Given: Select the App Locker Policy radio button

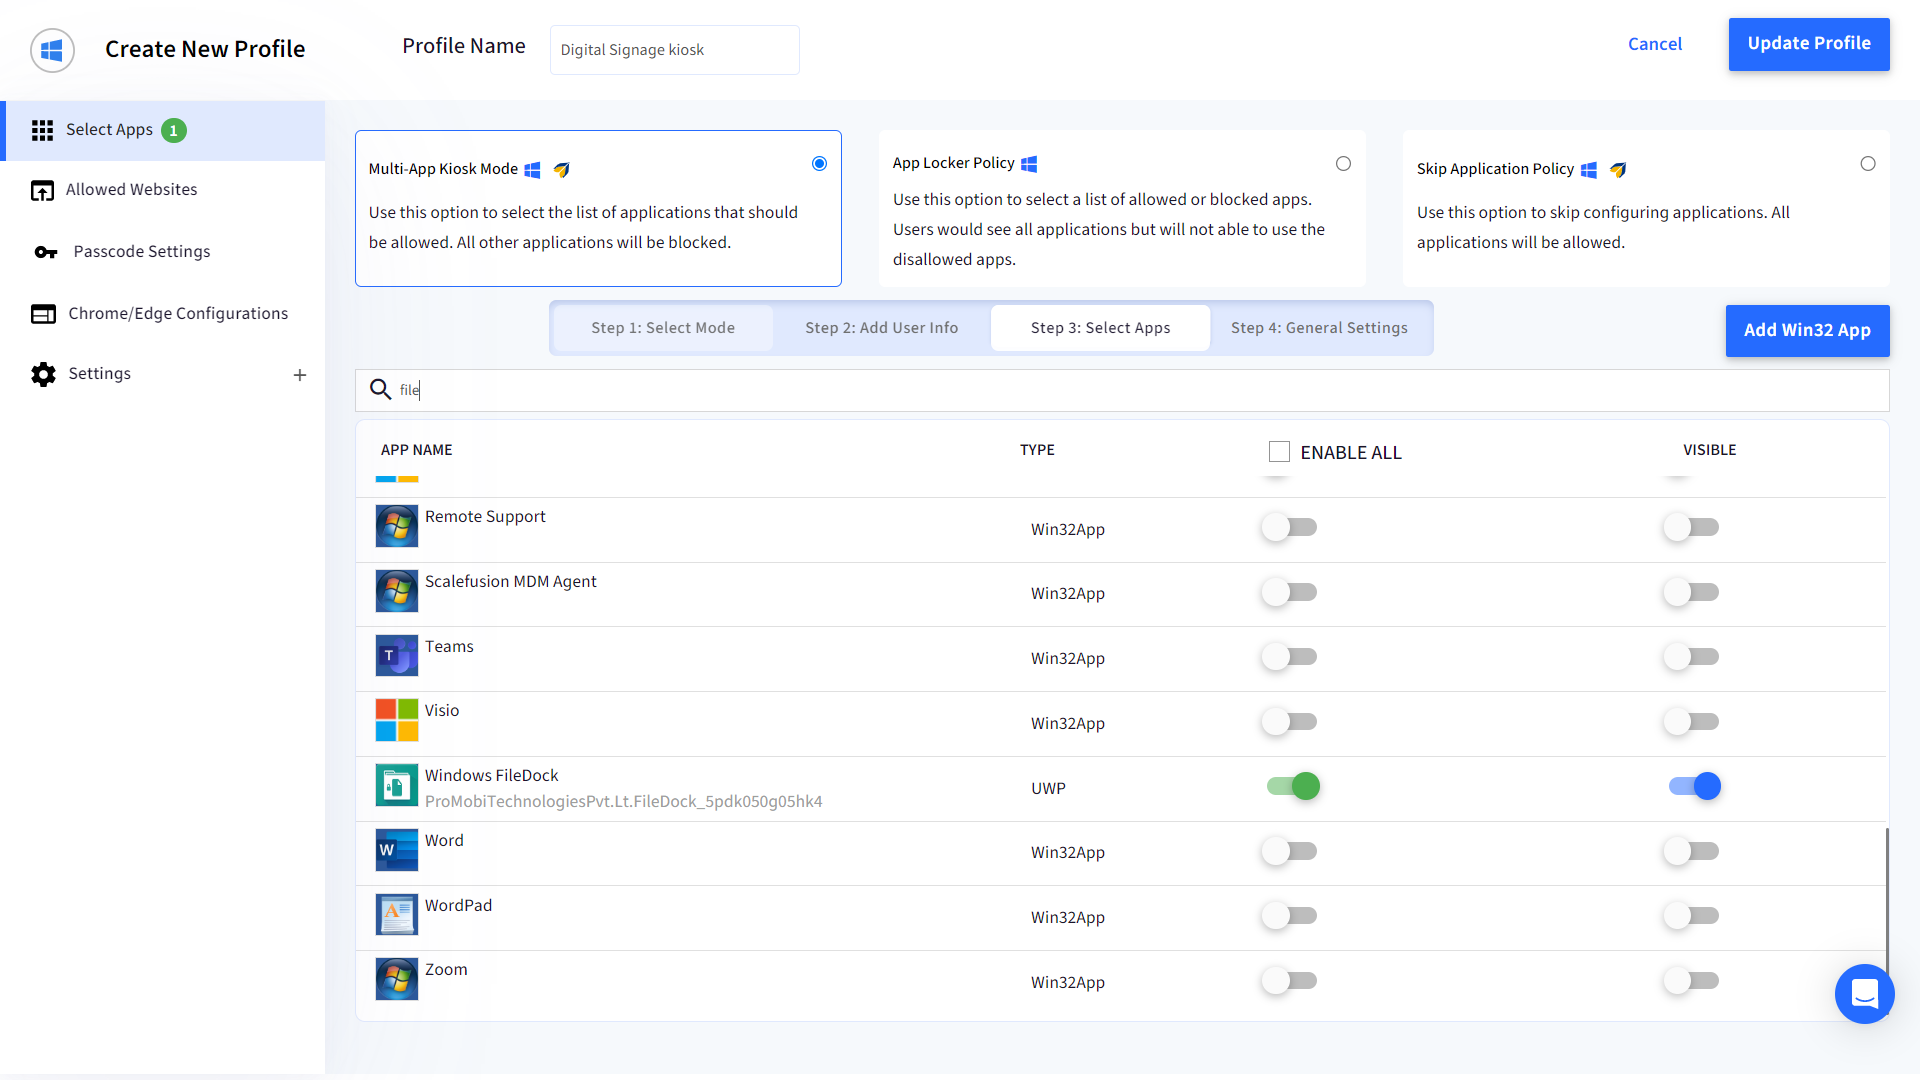Looking at the screenshot, I should pyautogui.click(x=1343, y=164).
